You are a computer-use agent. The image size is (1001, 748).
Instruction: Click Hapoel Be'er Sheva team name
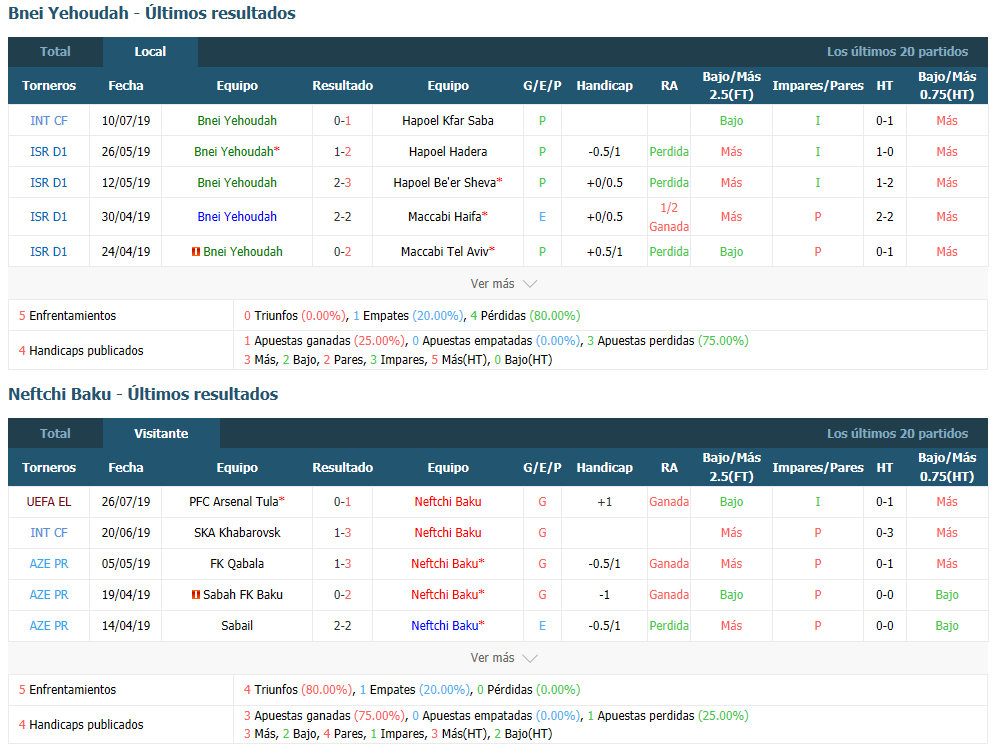click(x=444, y=183)
